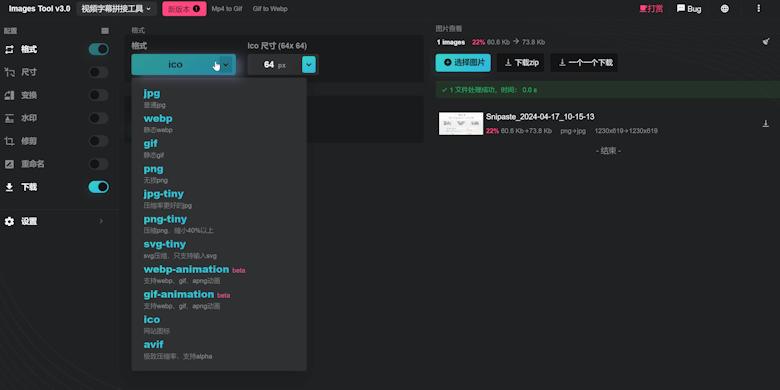Enable the 尺寸 size toggle

point(98,72)
